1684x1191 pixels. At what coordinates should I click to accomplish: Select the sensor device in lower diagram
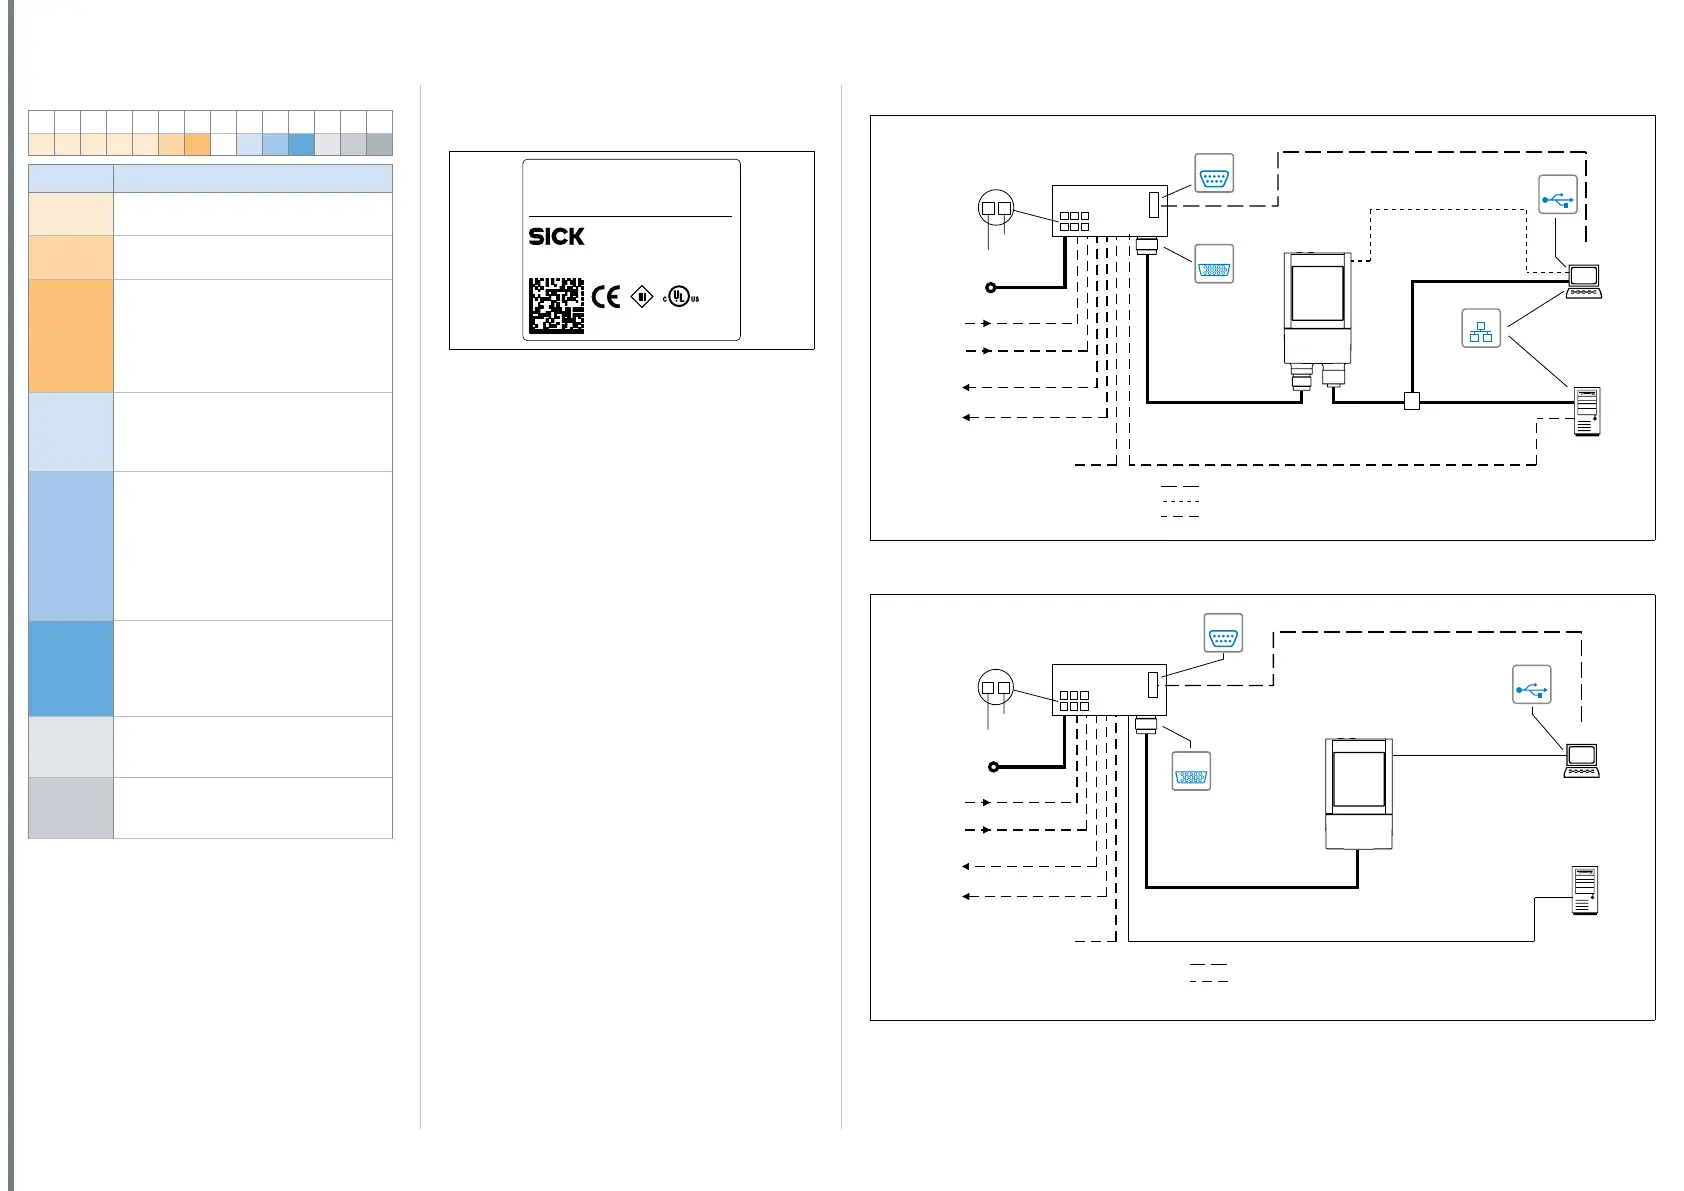pyautogui.click(x=1358, y=795)
